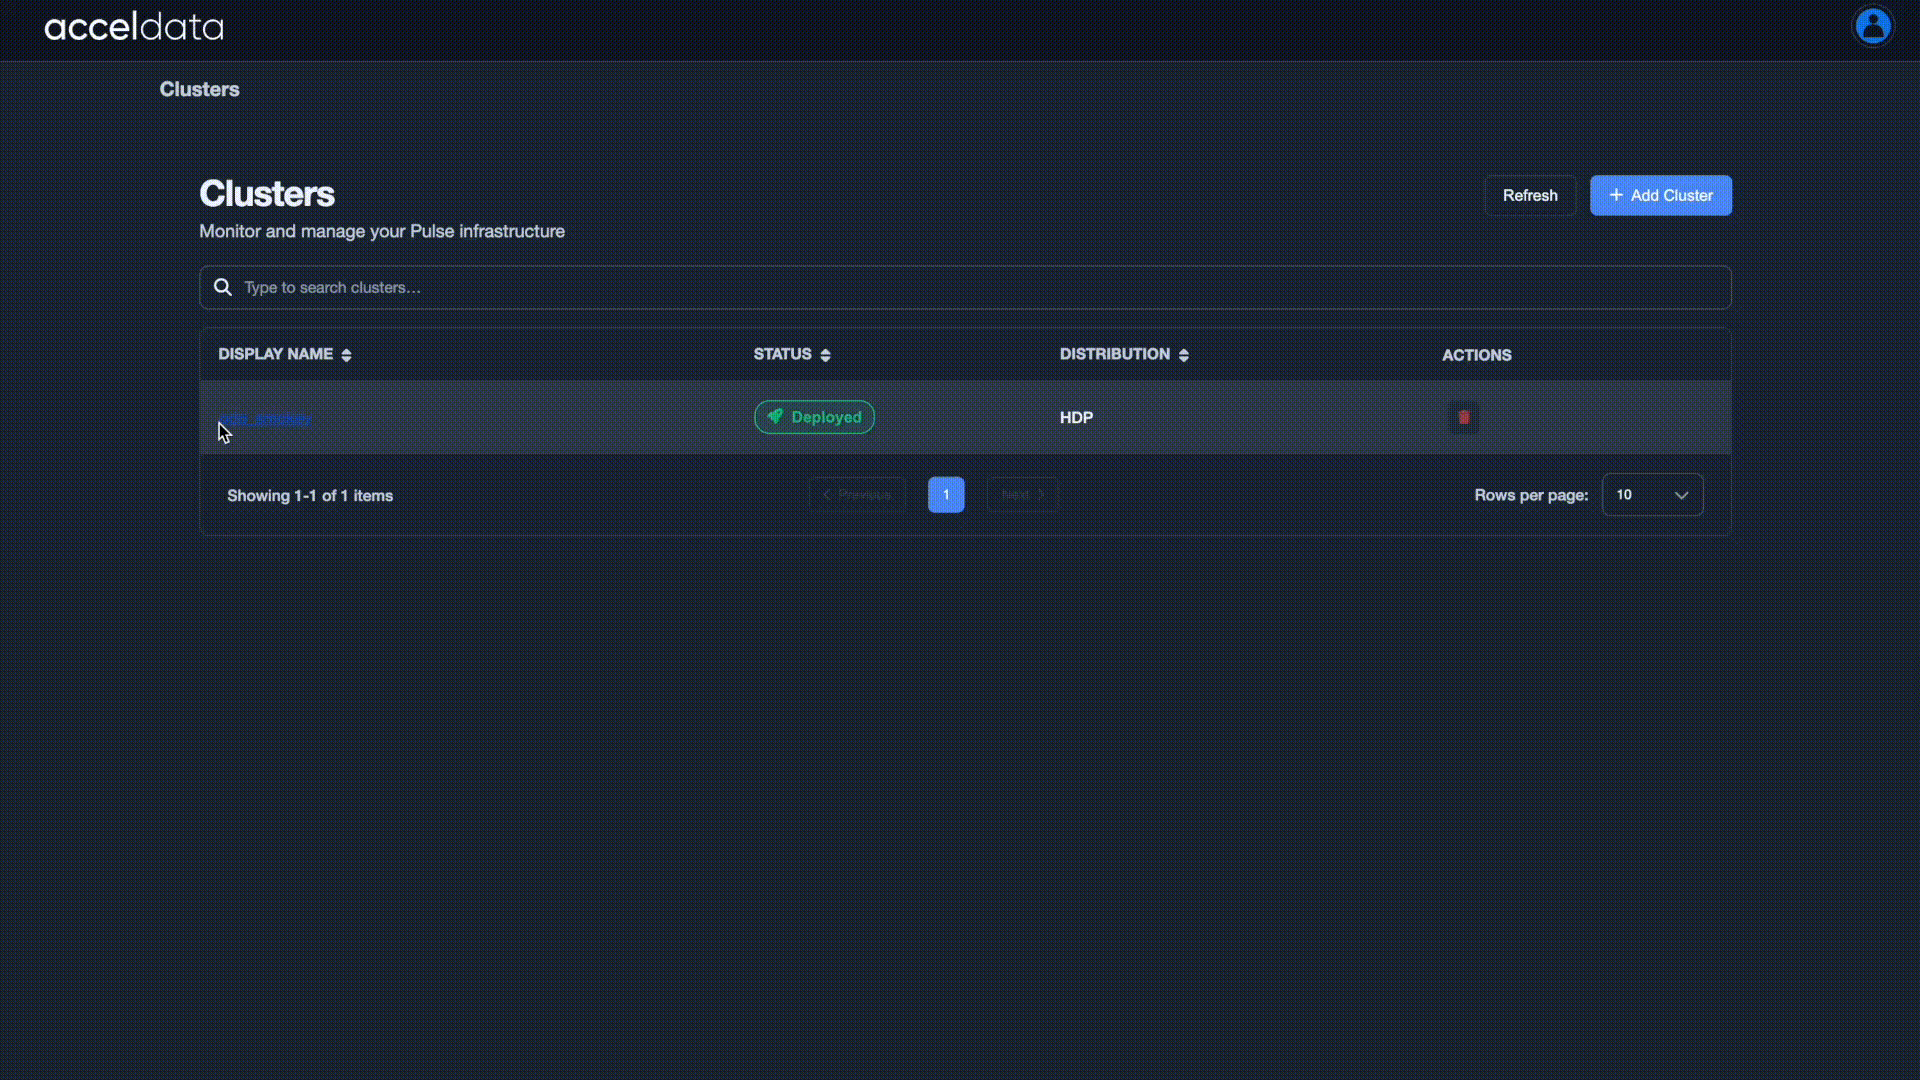Click the Next page button
This screenshot has width=1920, height=1080.
1022,495
